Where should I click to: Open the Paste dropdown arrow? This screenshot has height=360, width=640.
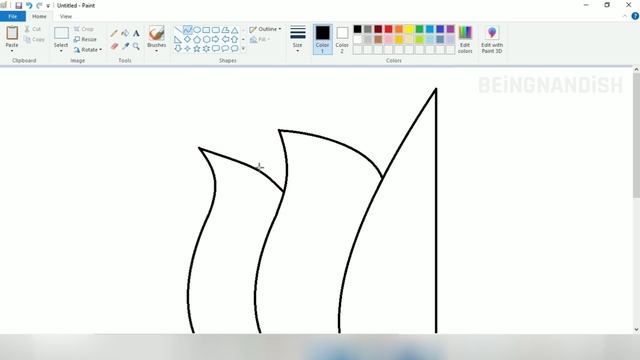[x=12, y=51]
